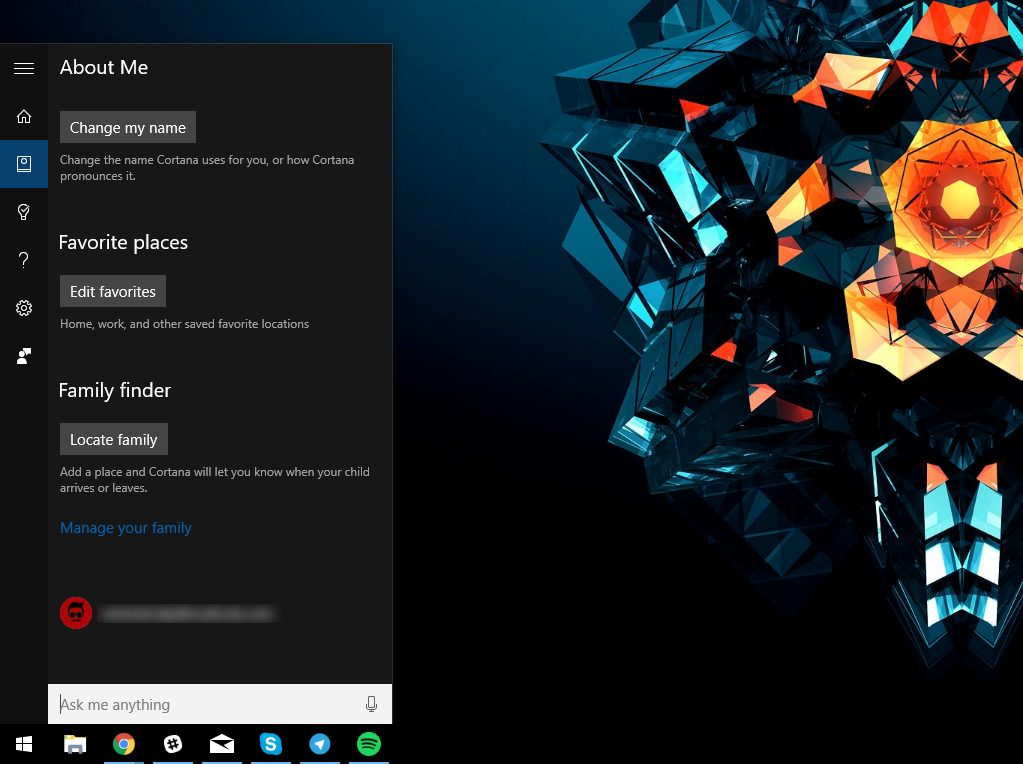Viewport: 1023px width, 764px height.
Task: Click the Edit favorites button
Action: [113, 291]
